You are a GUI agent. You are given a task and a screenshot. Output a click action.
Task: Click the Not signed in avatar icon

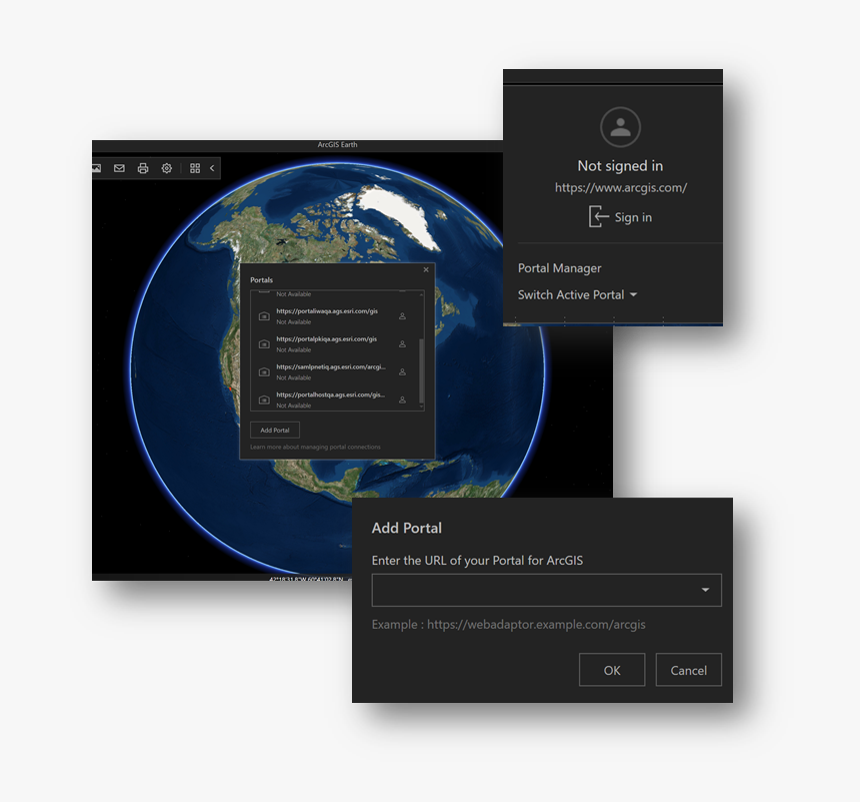[x=619, y=126]
